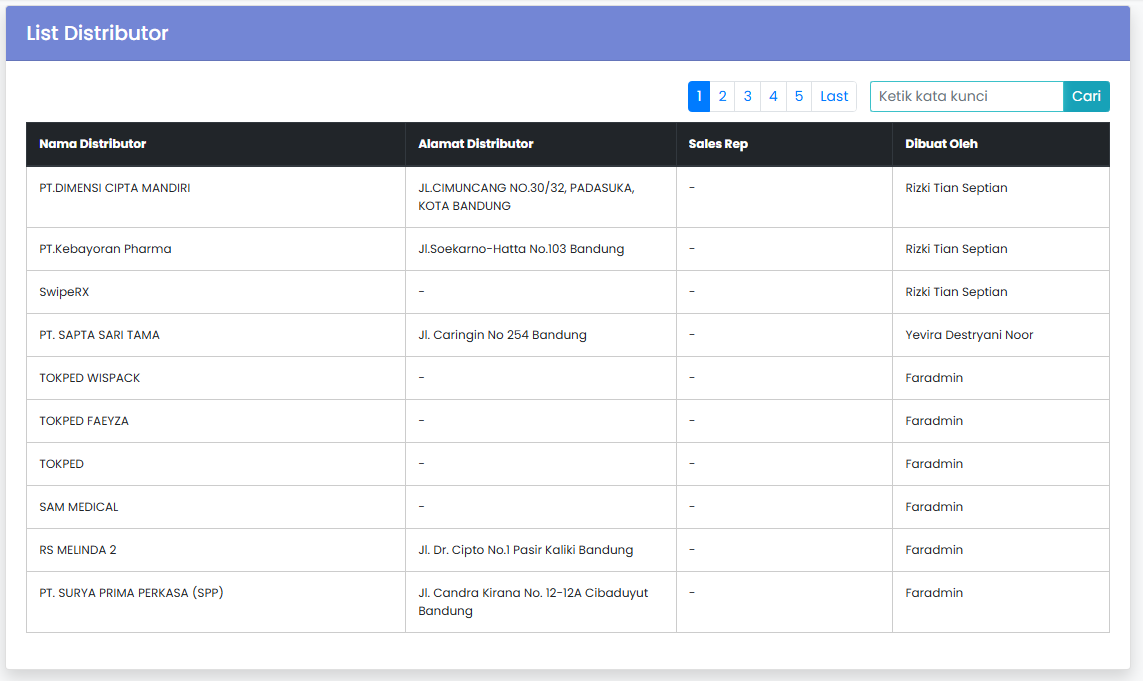Select the PT. SURYA PRIMA PERKASA (SPP) row
The width and height of the screenshot is (1143, 681).
(x=131, y=593)
